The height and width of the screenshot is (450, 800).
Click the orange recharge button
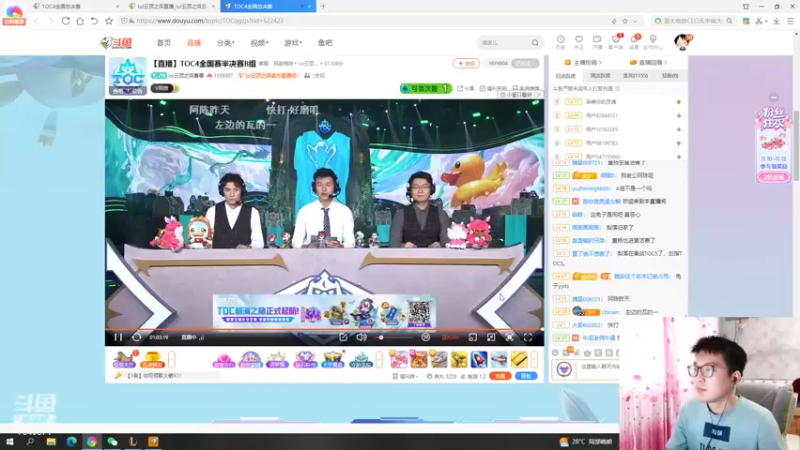[x=500, y=376]
